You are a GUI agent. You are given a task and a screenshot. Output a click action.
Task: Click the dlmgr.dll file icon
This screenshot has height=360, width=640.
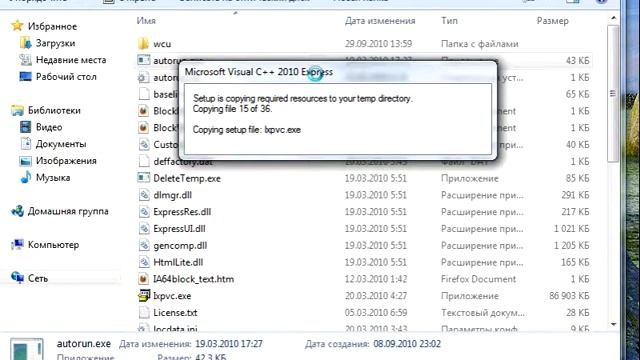click(144, 195)
